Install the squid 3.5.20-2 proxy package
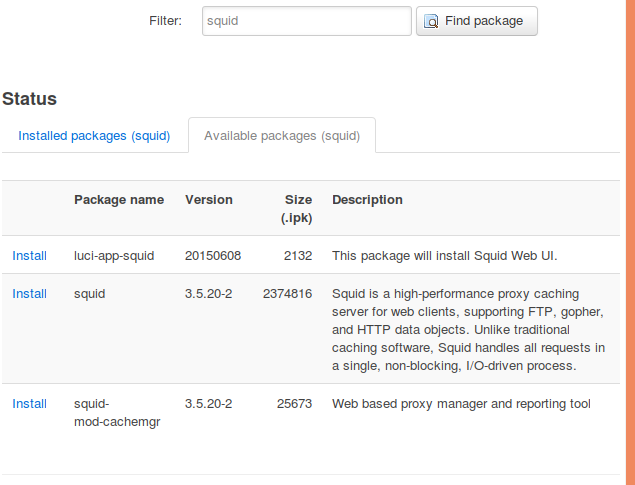 point(29,294)
